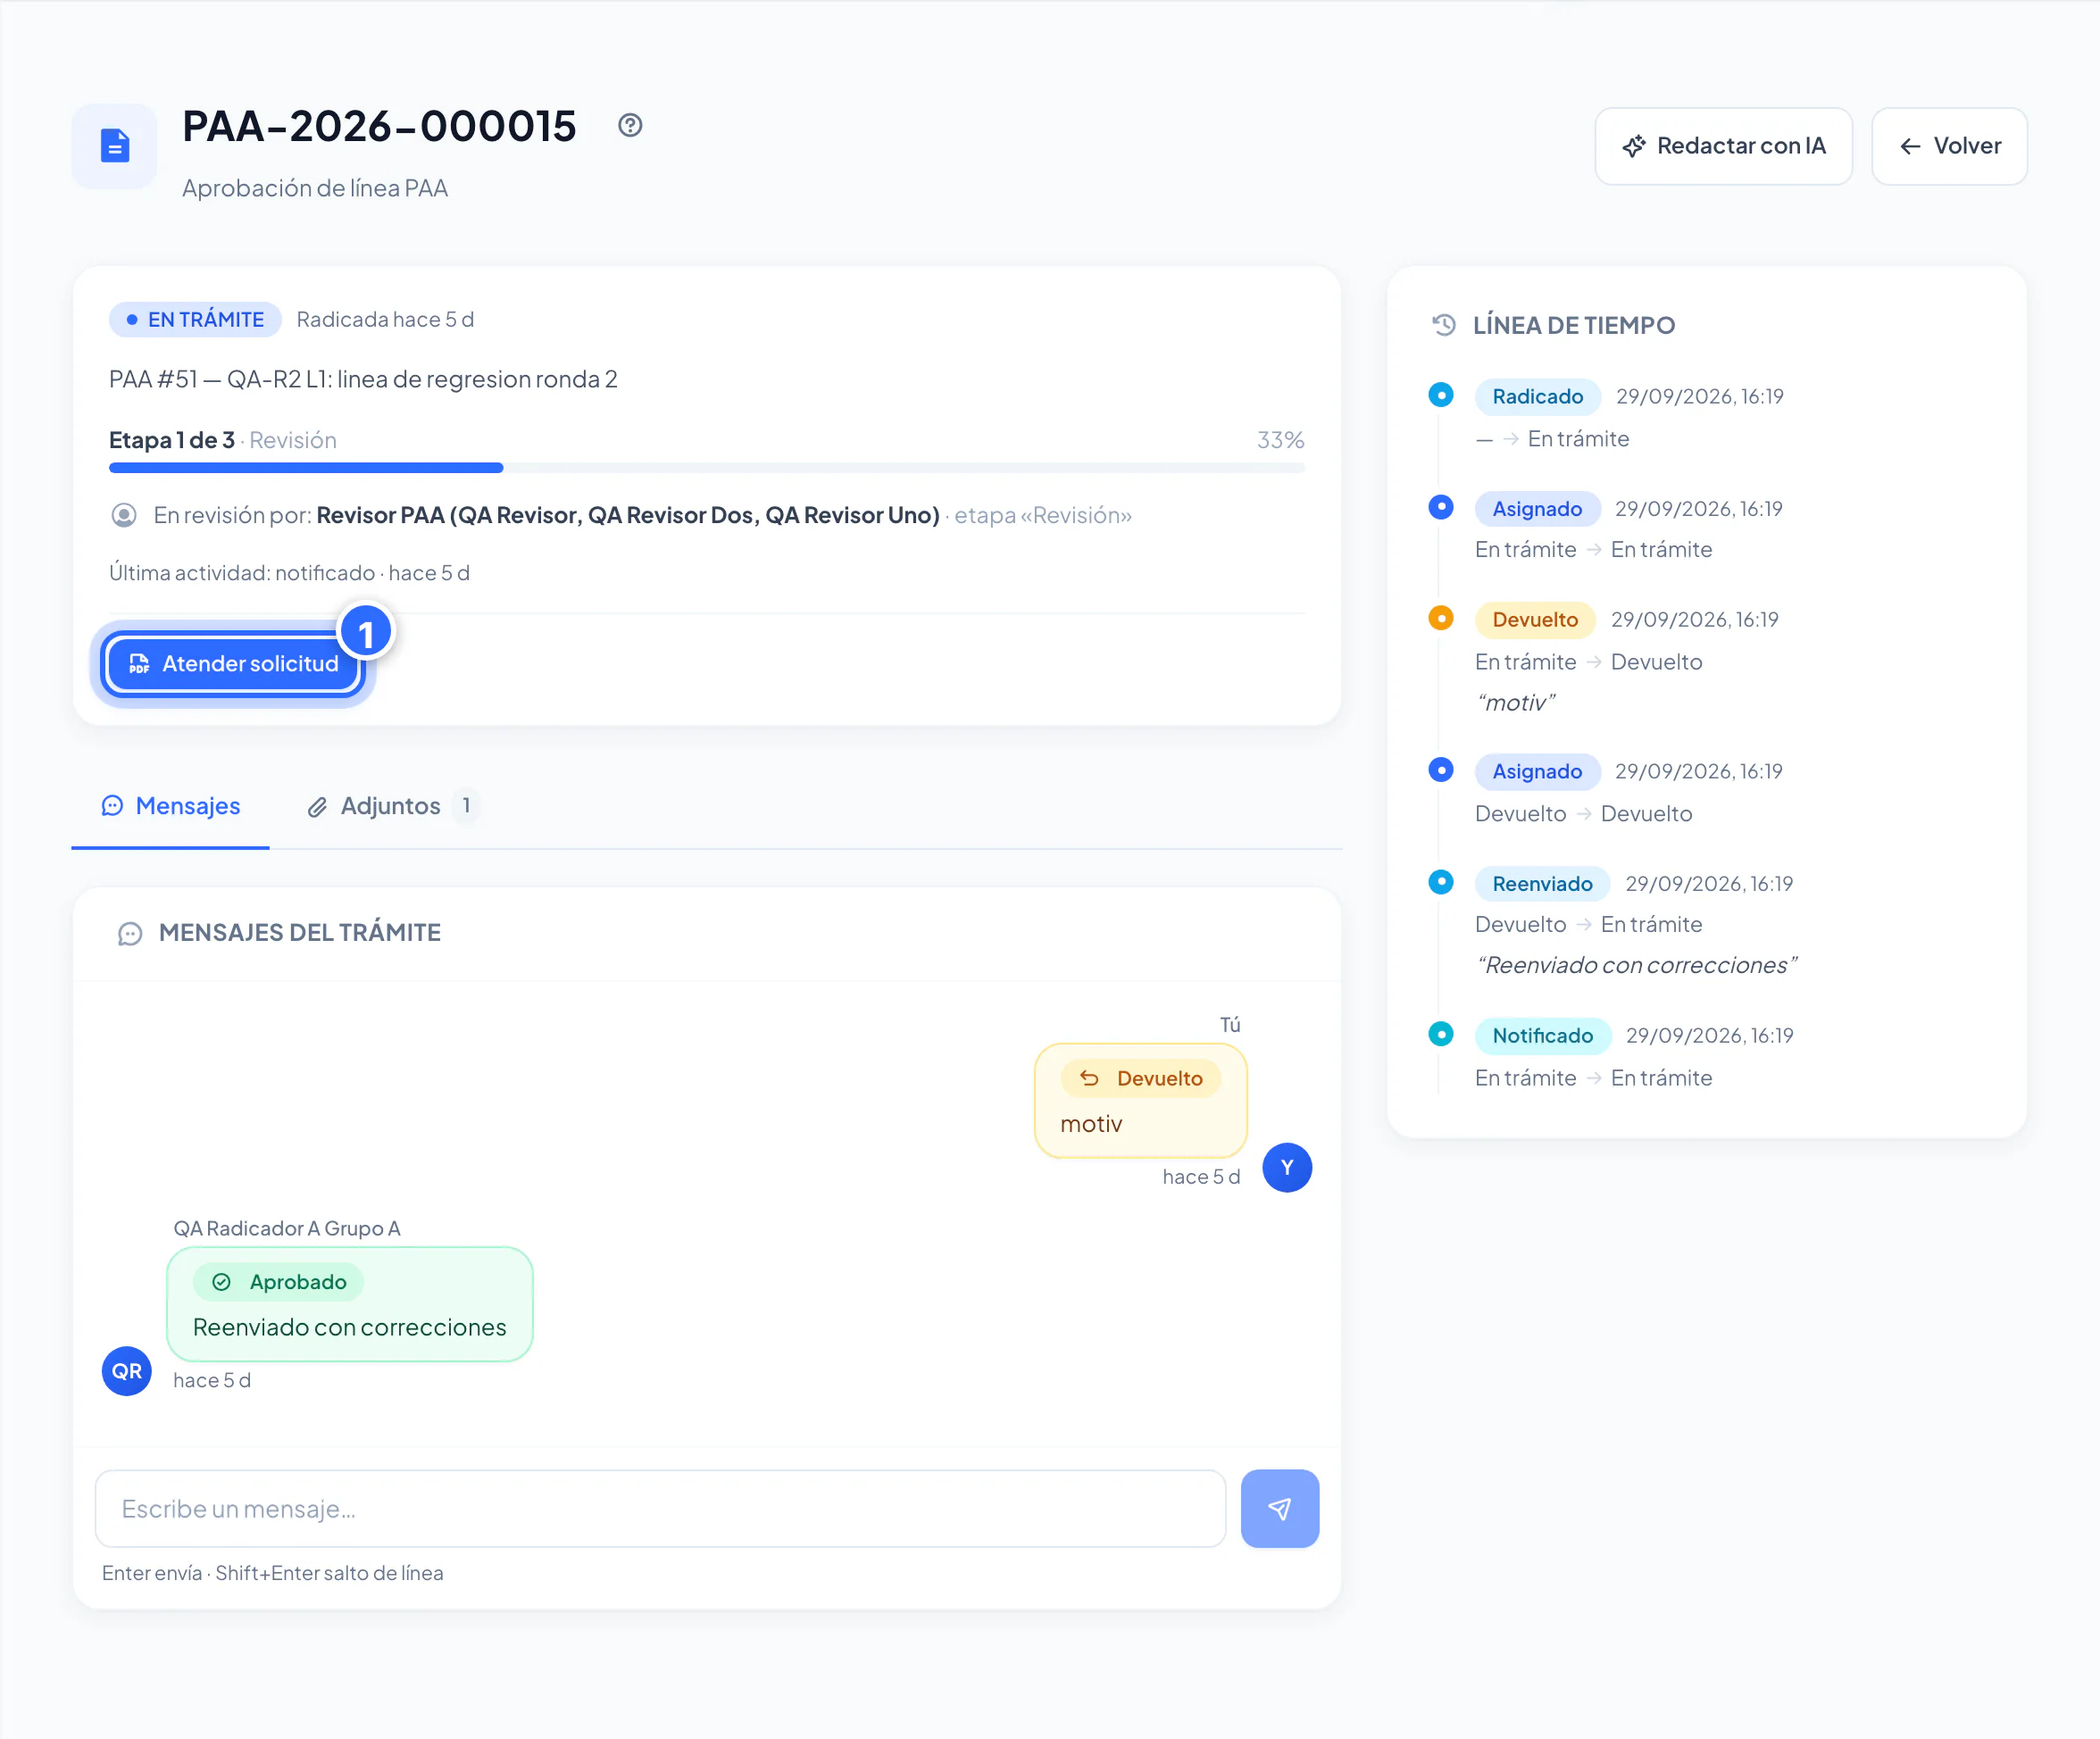The height and width of the screenshot is (1739, 2100).
Task: Click the blue Y user avatar
Action: click(1287, 1168)
